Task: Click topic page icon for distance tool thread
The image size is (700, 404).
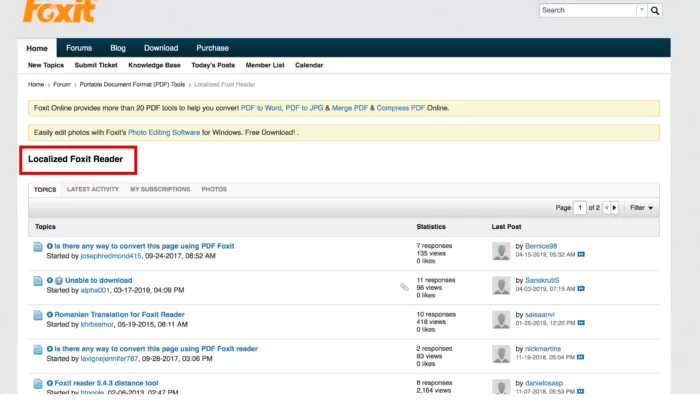Action: 38,384
